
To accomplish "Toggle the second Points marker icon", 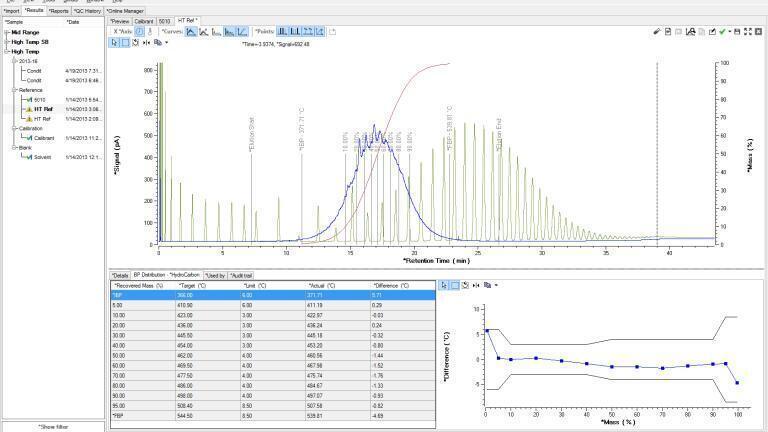I will [295, 31].
